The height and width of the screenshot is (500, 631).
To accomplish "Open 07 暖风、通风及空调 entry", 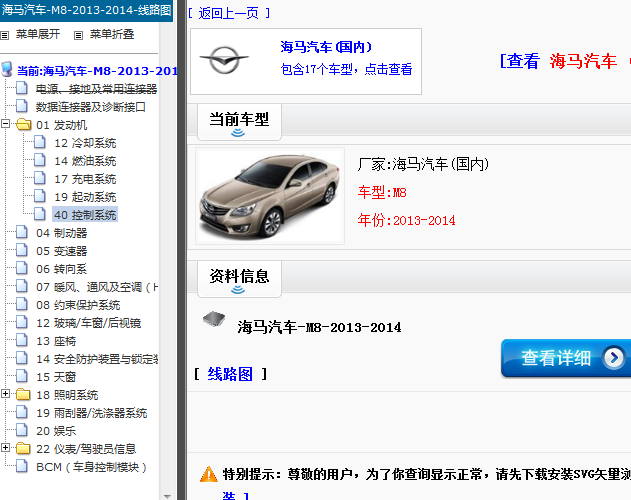I will 97,287.
